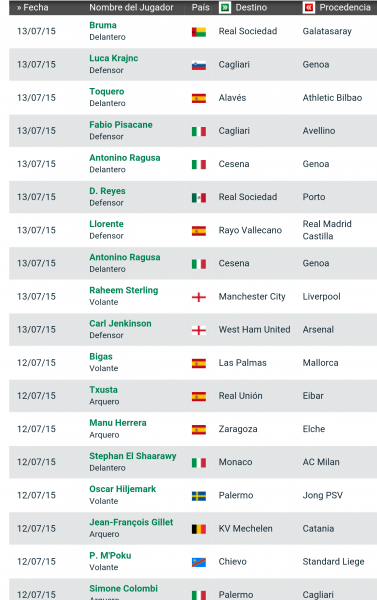The image size is (377, 600).
Task: Click Luca Krajnc's Slovenia flag icon
Action: click(x=199, y=65)
